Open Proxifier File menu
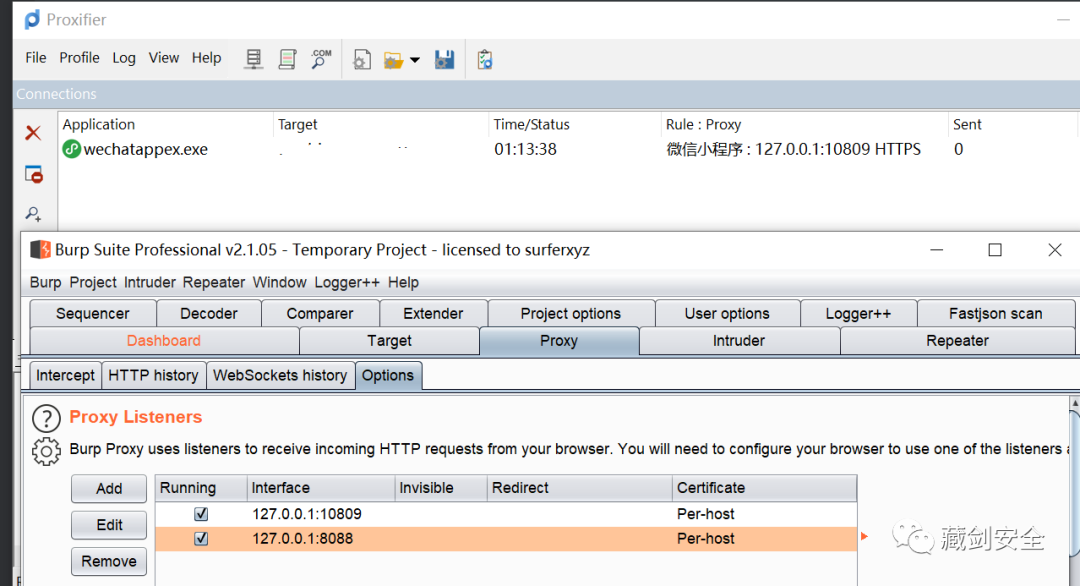 [x=36, y=58]
